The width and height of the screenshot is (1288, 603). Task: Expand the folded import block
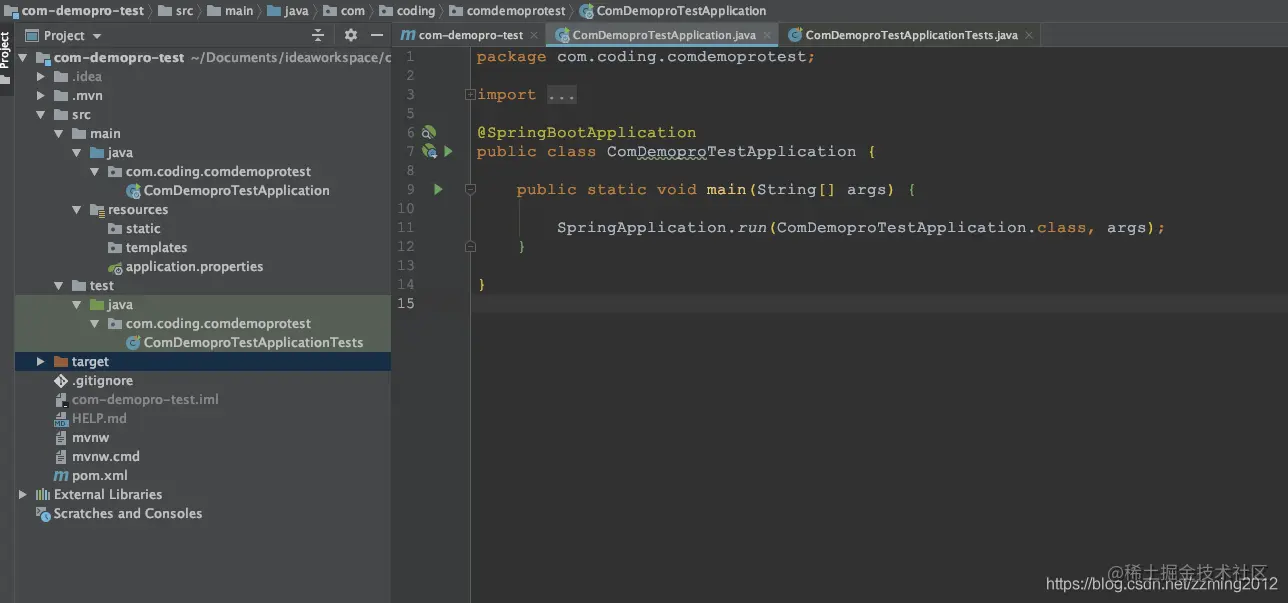coord(470,94)
